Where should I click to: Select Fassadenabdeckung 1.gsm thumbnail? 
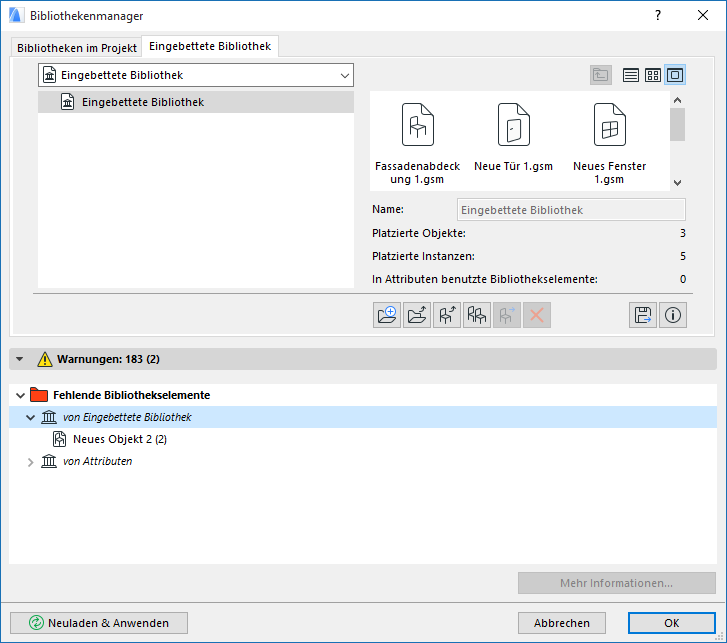point(417,143)
